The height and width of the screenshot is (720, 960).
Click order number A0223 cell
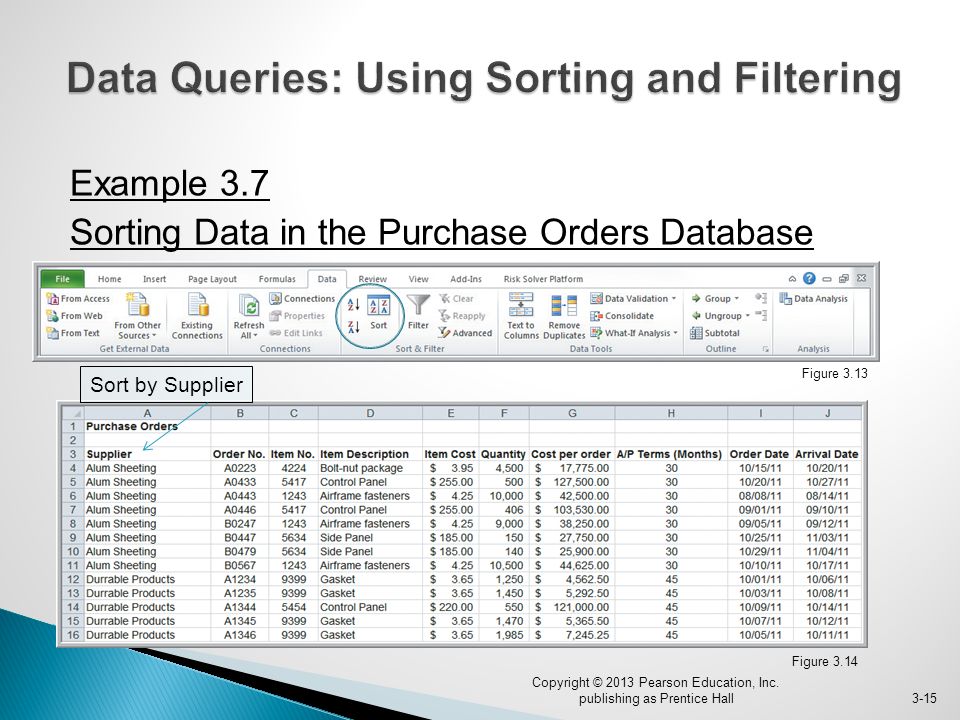click(239, 468)
